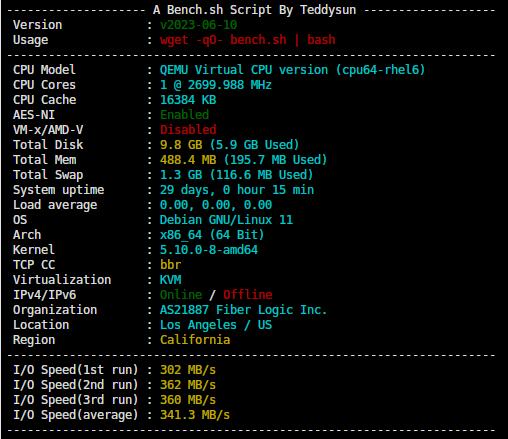Click the 'CPU Model' label

[44, 70]
